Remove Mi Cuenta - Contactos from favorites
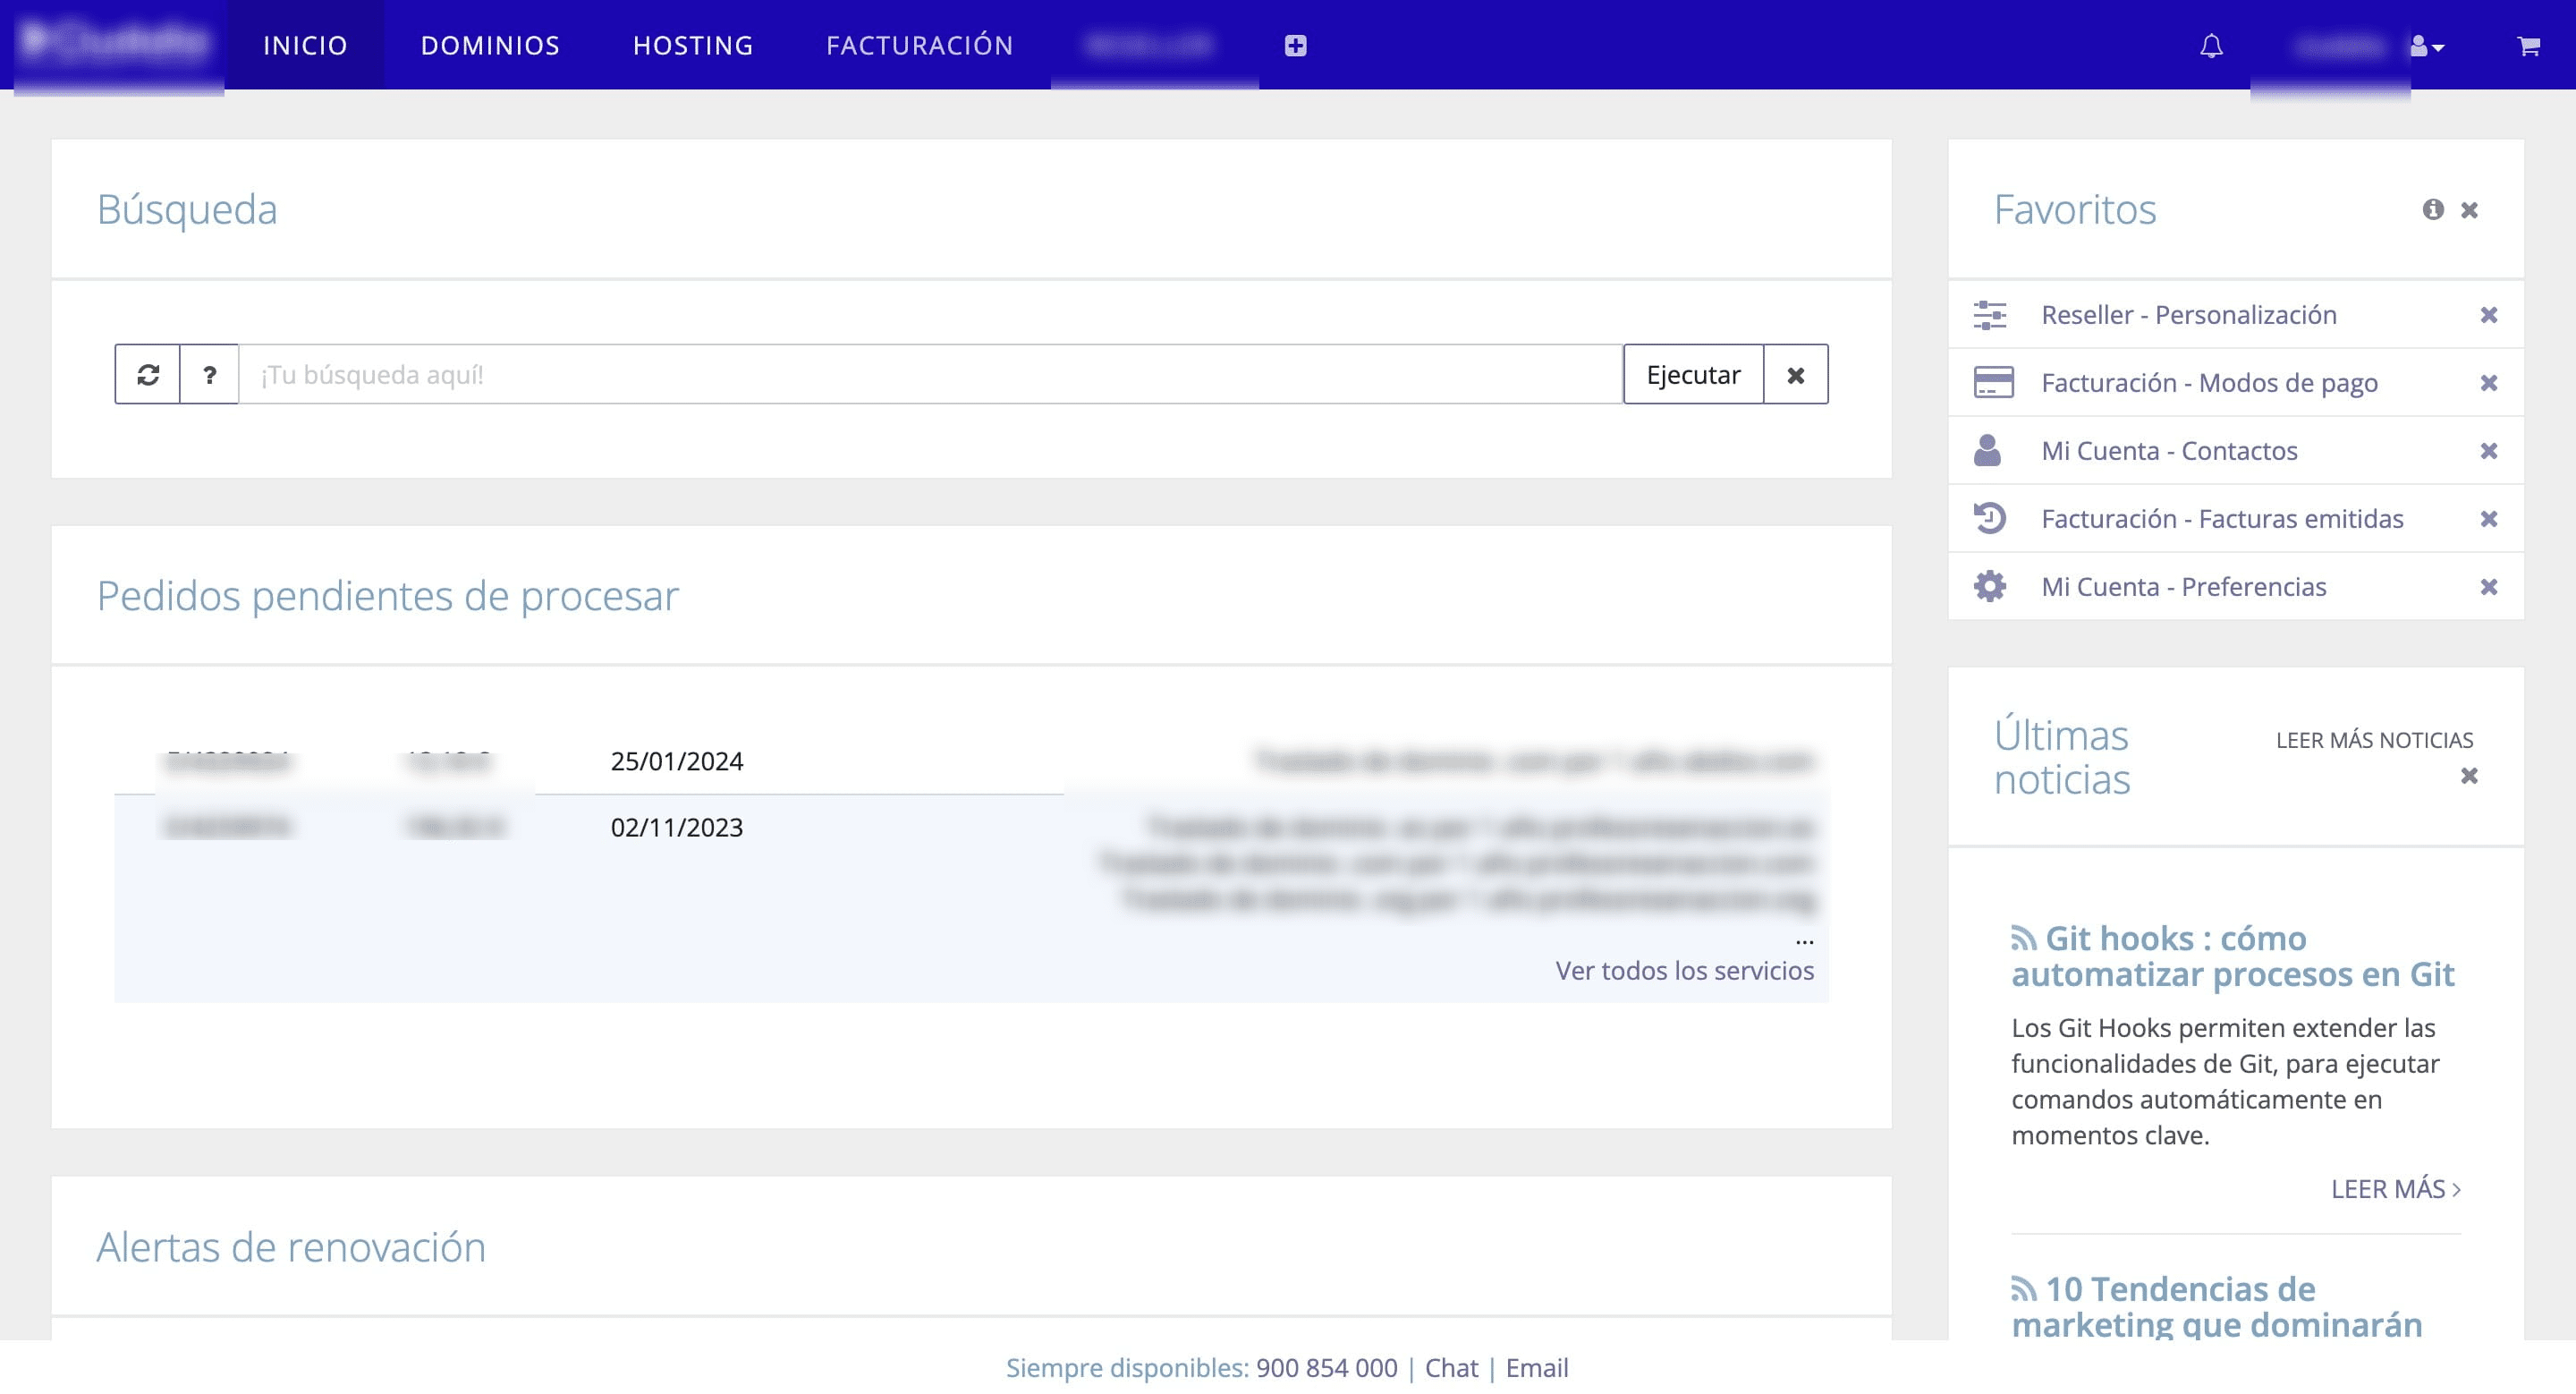The width and height of the screenshot is (2576, 1394). (2489, 450)
